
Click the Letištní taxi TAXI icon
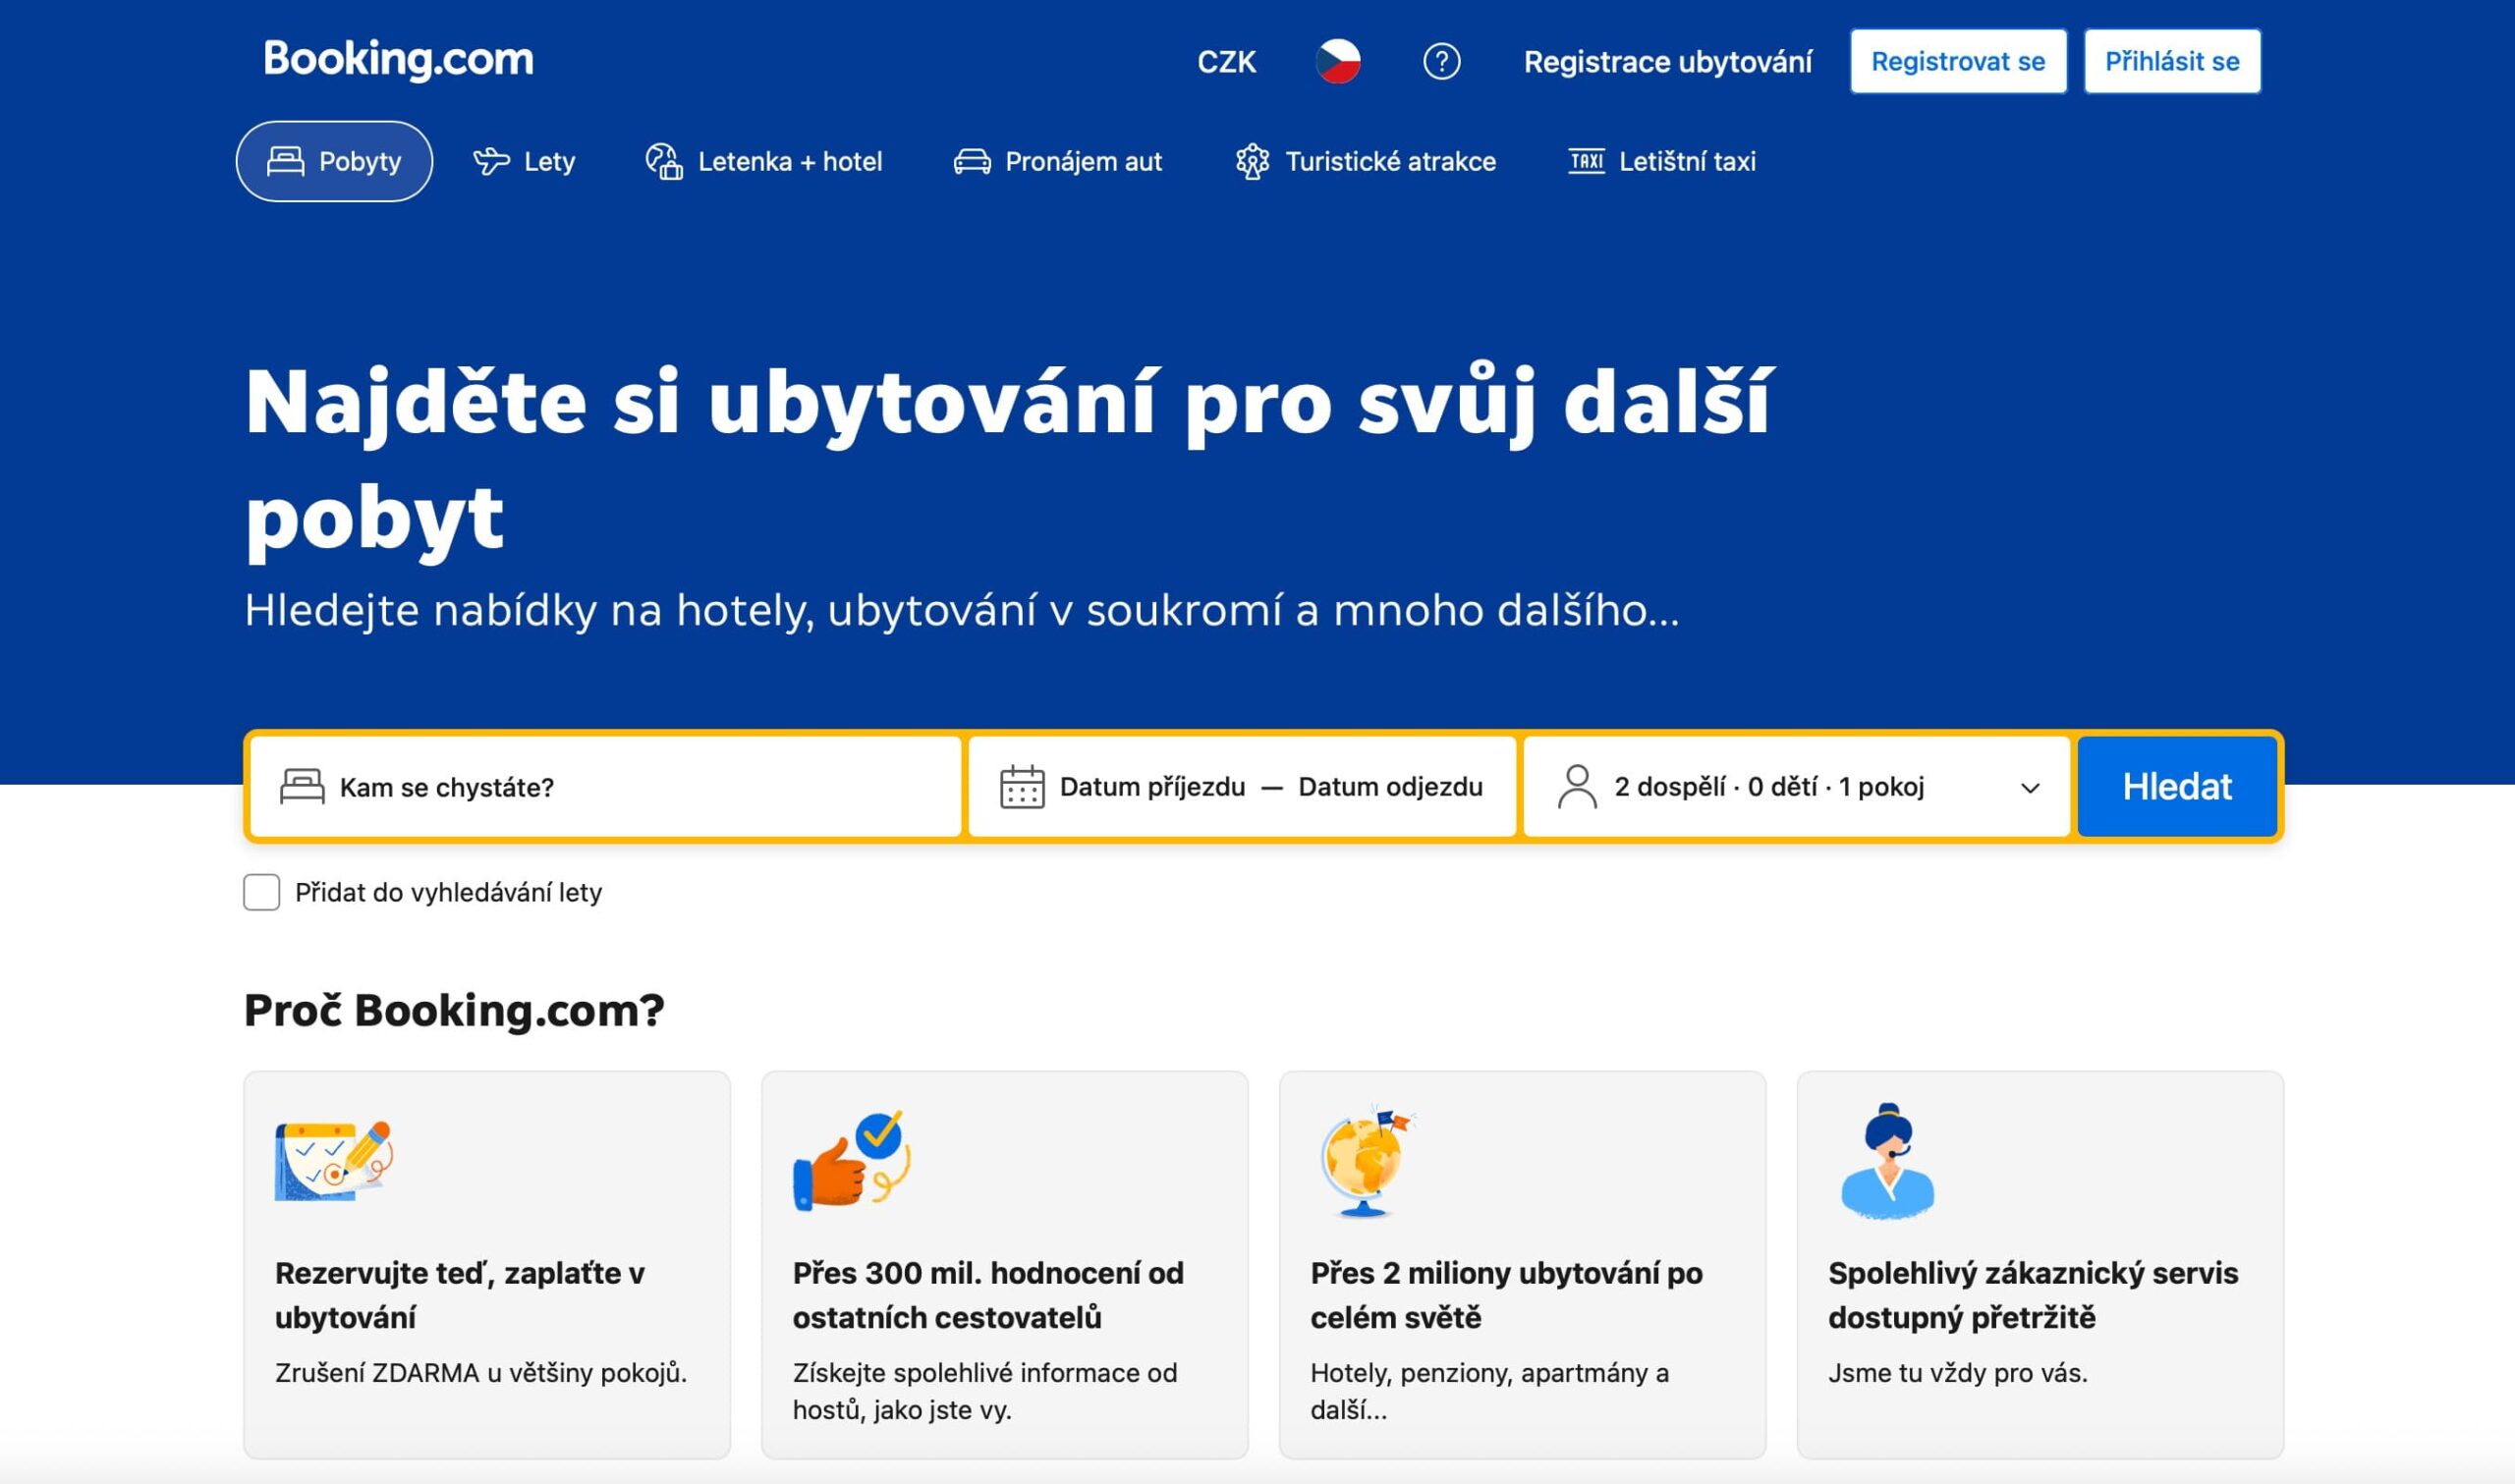(x=1588, y=161)
